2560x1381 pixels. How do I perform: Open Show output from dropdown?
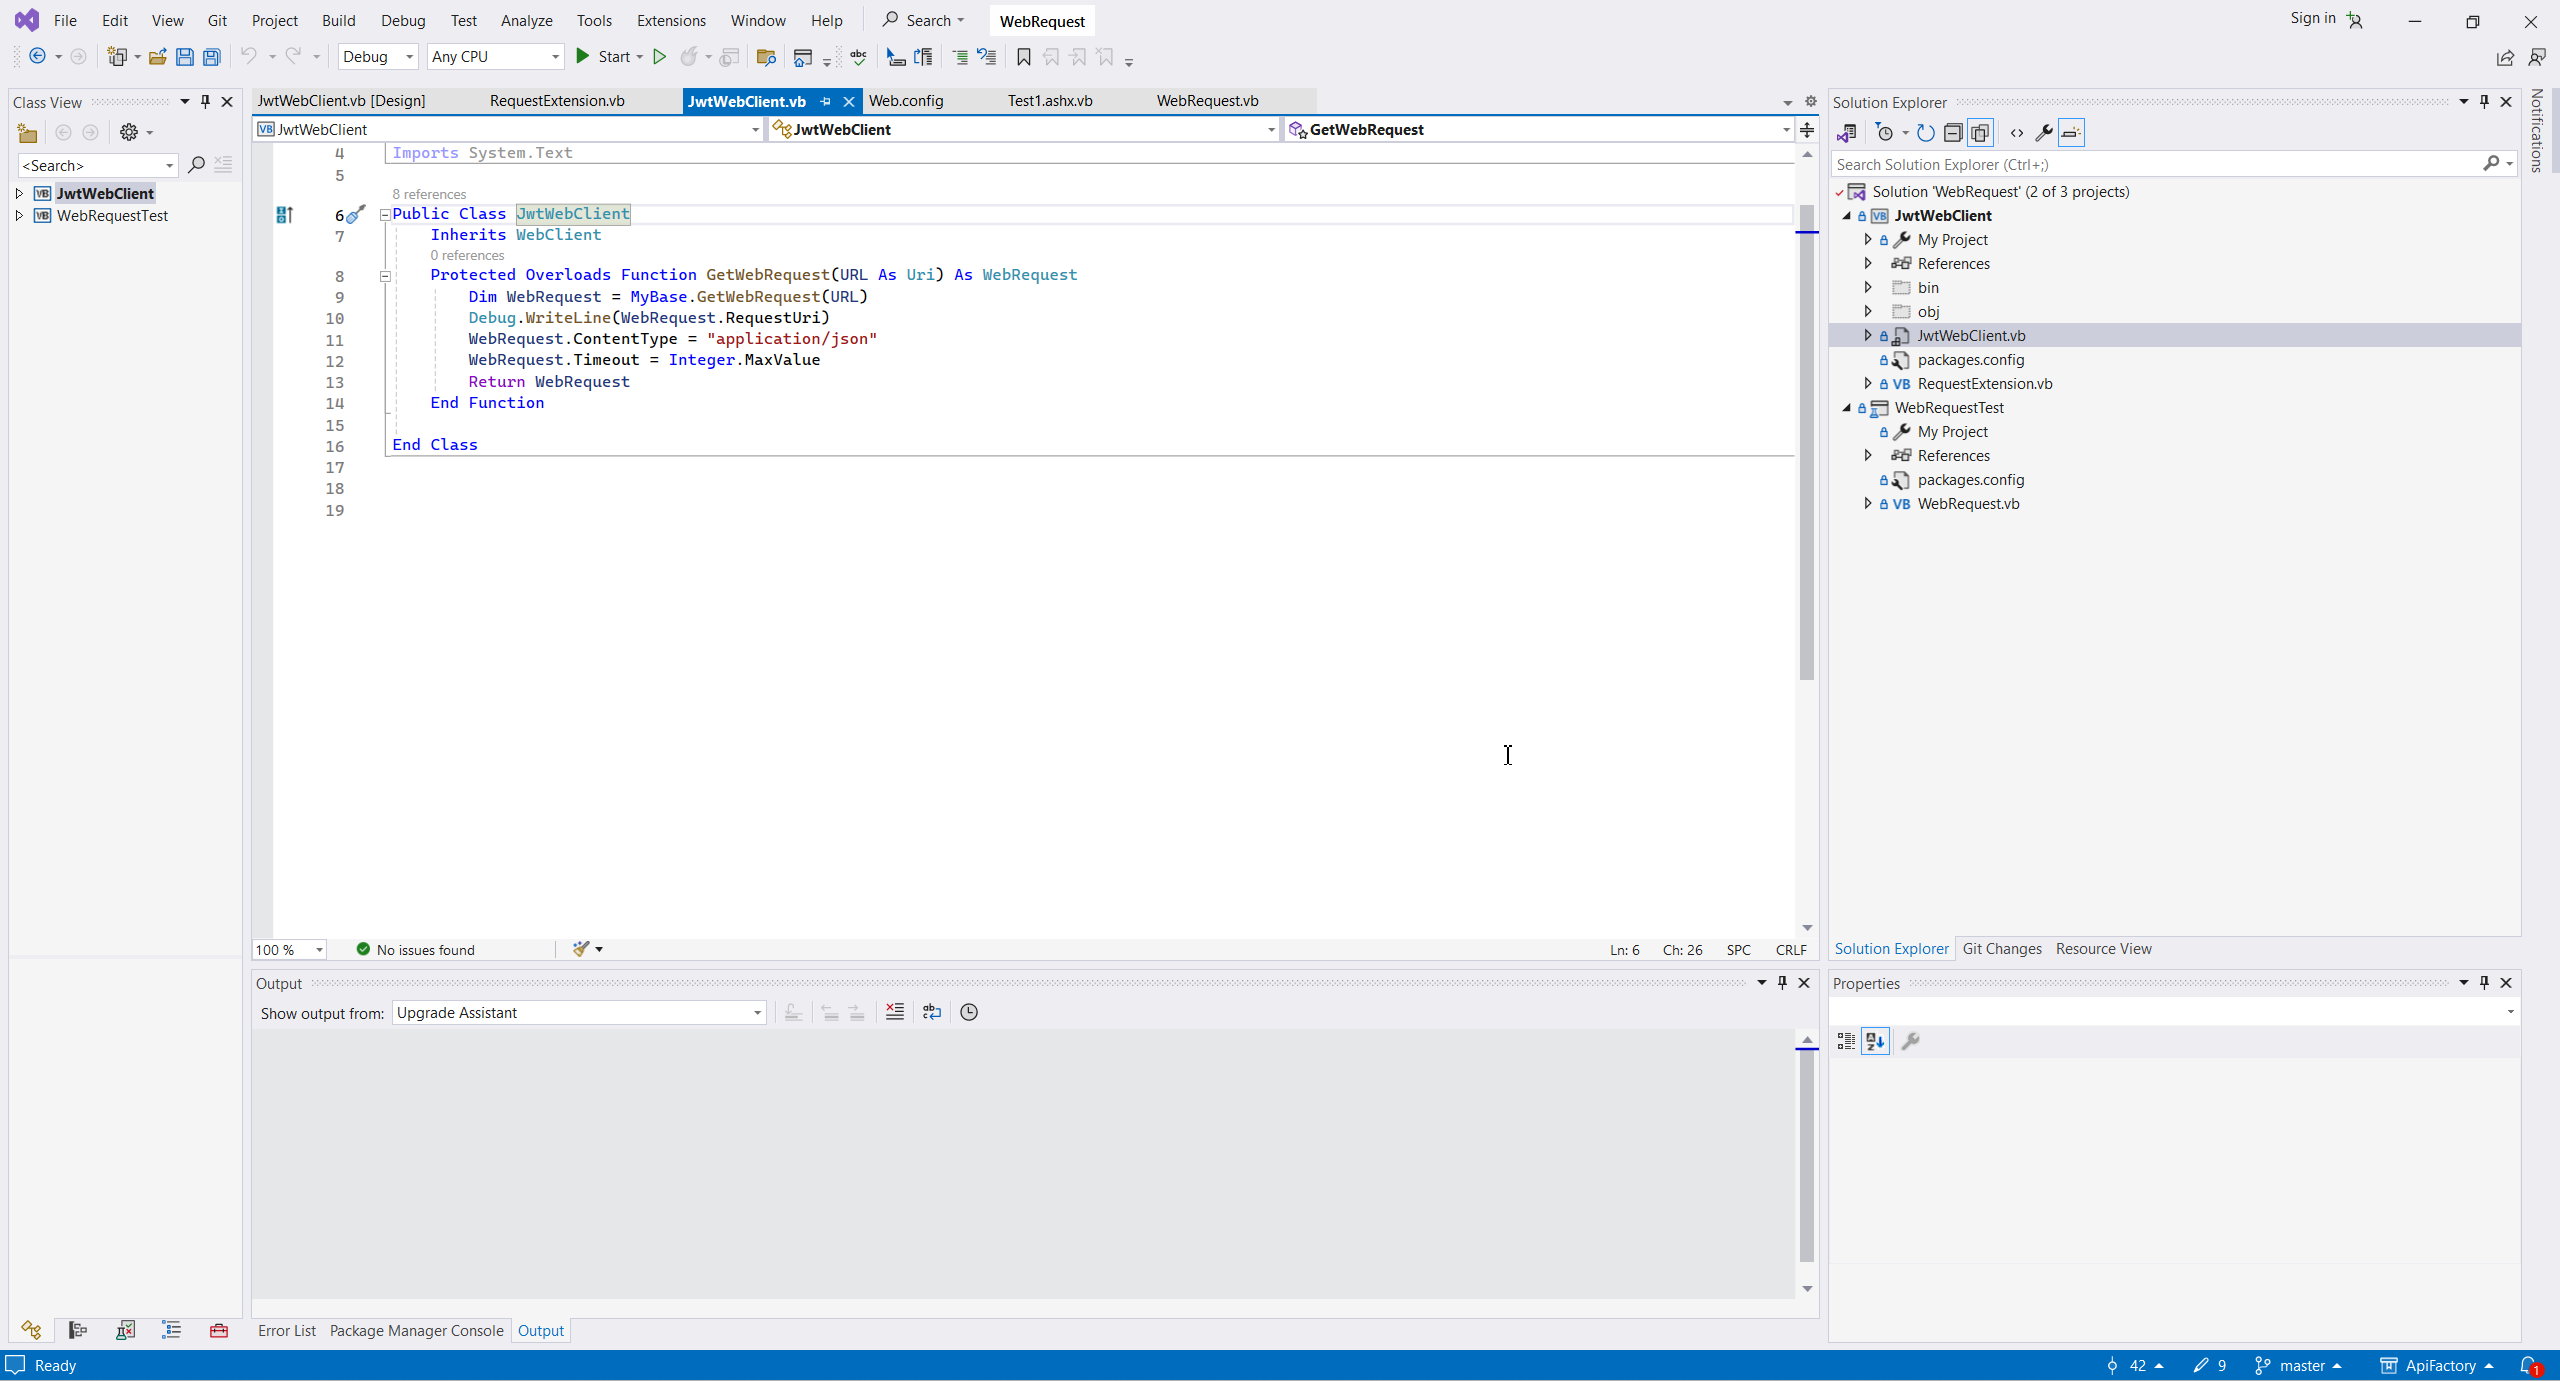(x=578, y=1013)
